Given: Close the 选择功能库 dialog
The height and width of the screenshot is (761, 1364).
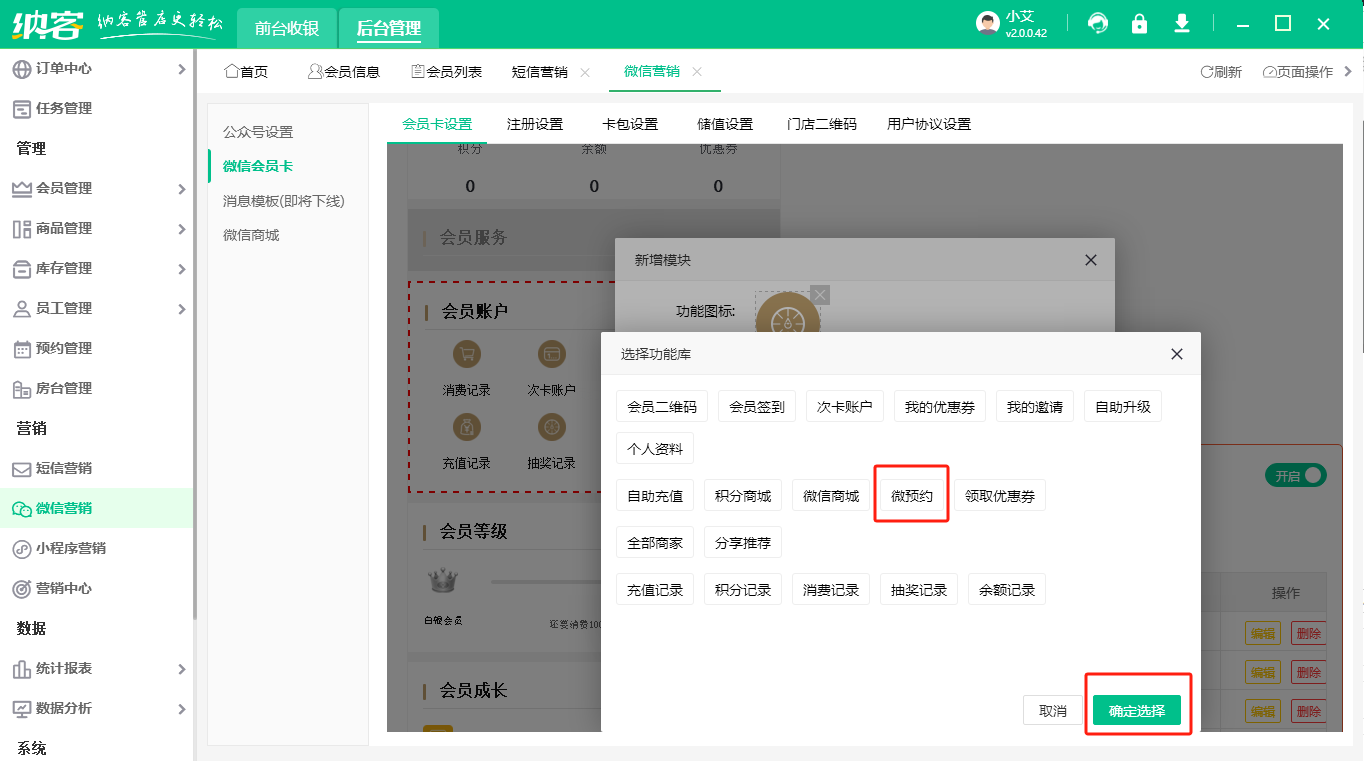Looking at the screenshot, I should tap(1177, 354).
